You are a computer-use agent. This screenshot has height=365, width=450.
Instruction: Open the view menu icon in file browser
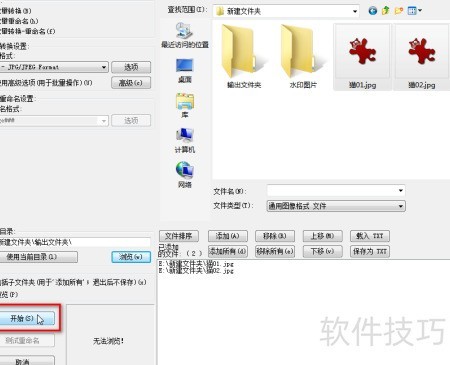[x=414, y=11]
